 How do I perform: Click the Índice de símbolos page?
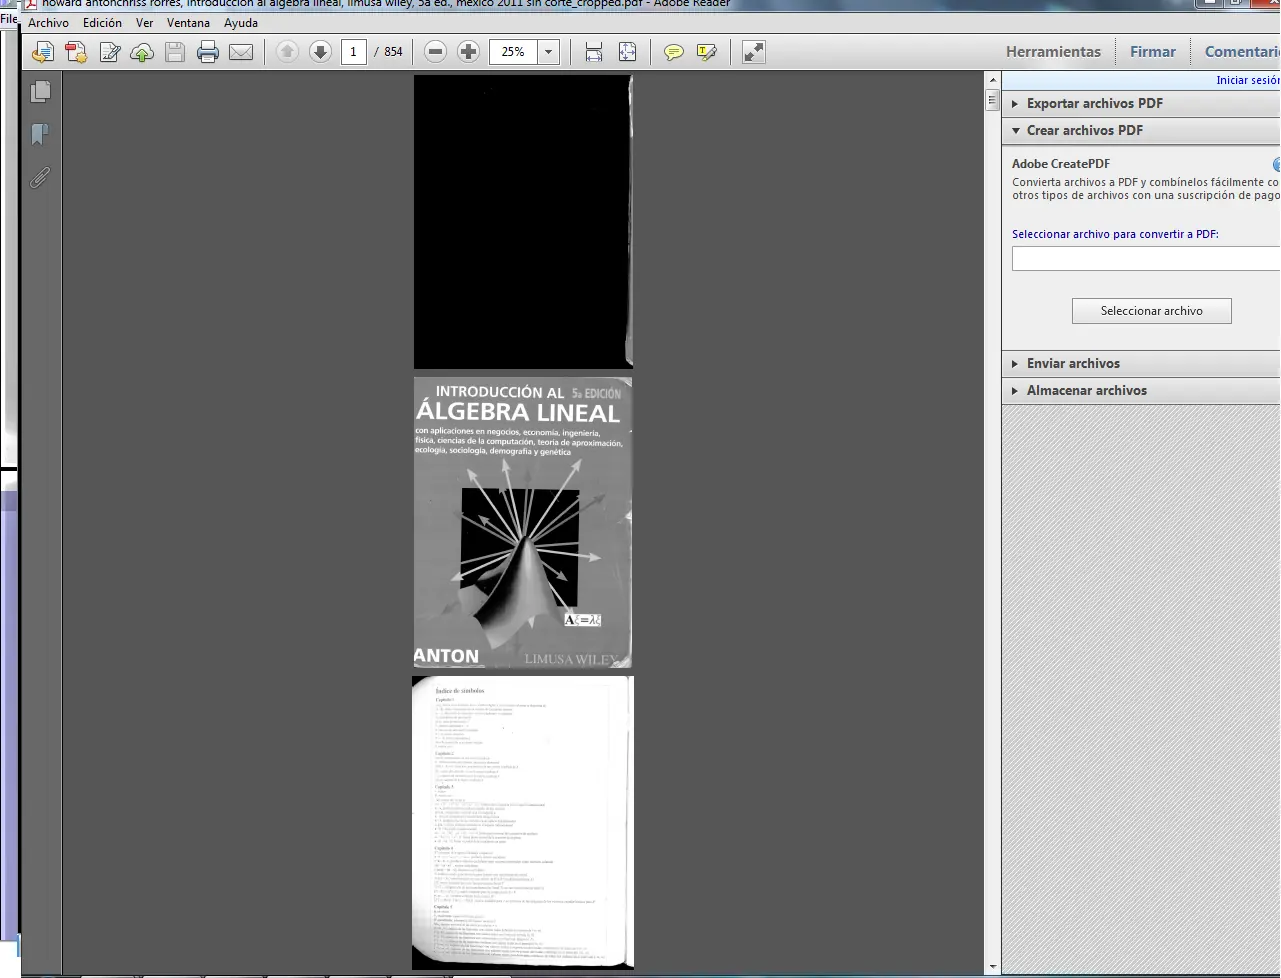(523, 822)
